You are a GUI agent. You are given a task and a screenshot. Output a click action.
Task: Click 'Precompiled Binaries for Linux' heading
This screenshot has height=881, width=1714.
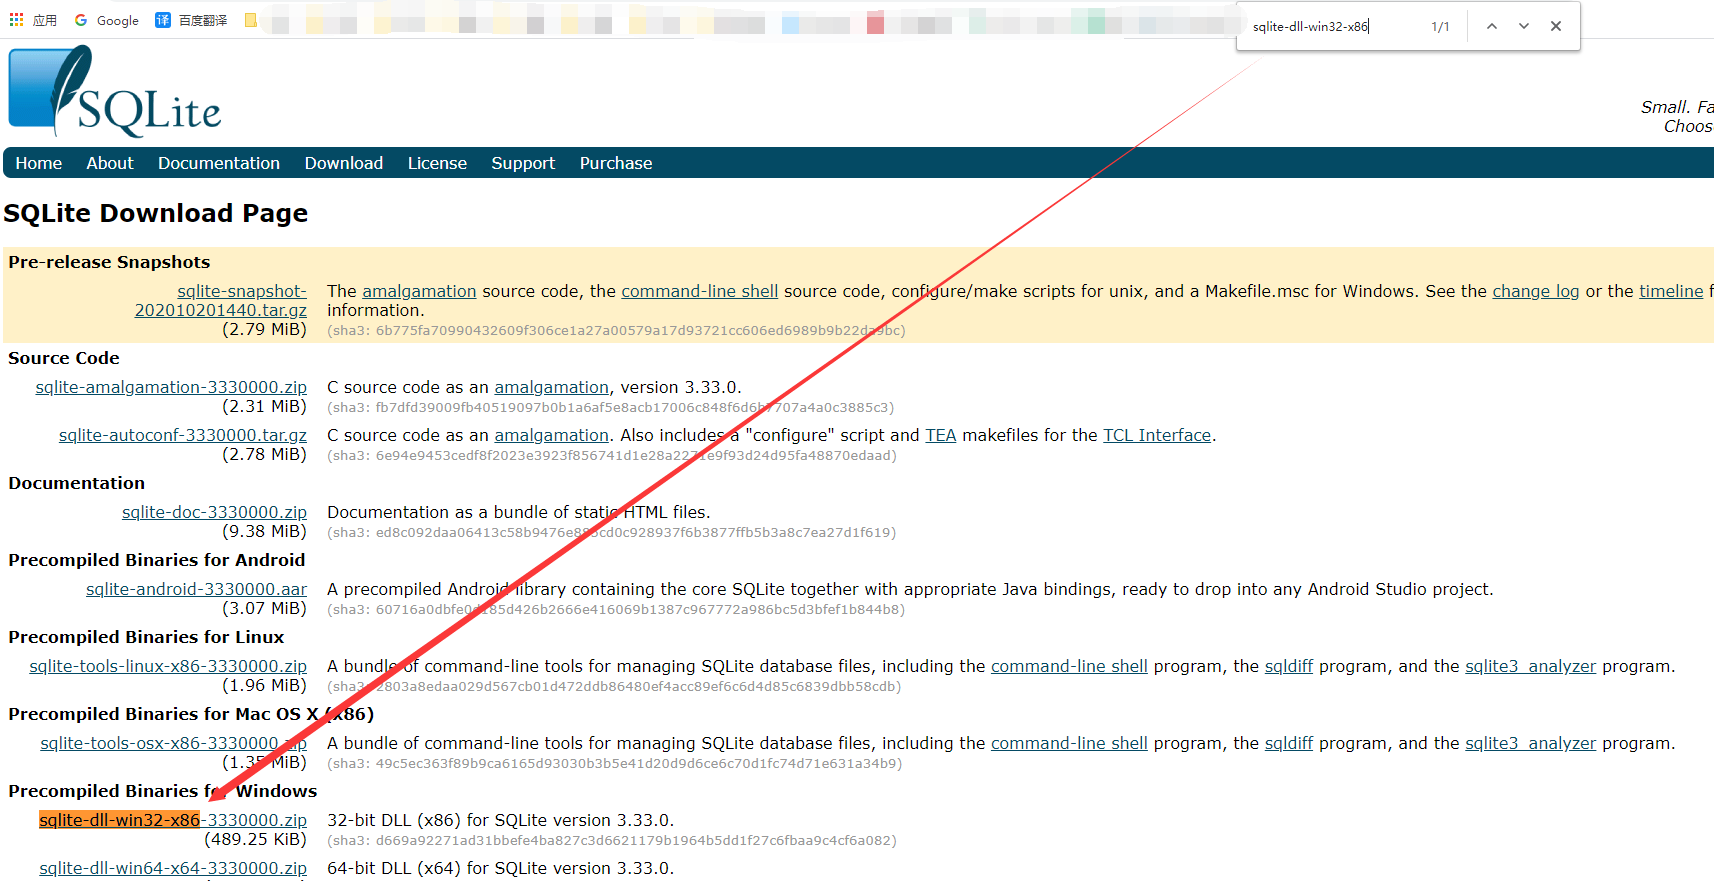tap(146, 637)
